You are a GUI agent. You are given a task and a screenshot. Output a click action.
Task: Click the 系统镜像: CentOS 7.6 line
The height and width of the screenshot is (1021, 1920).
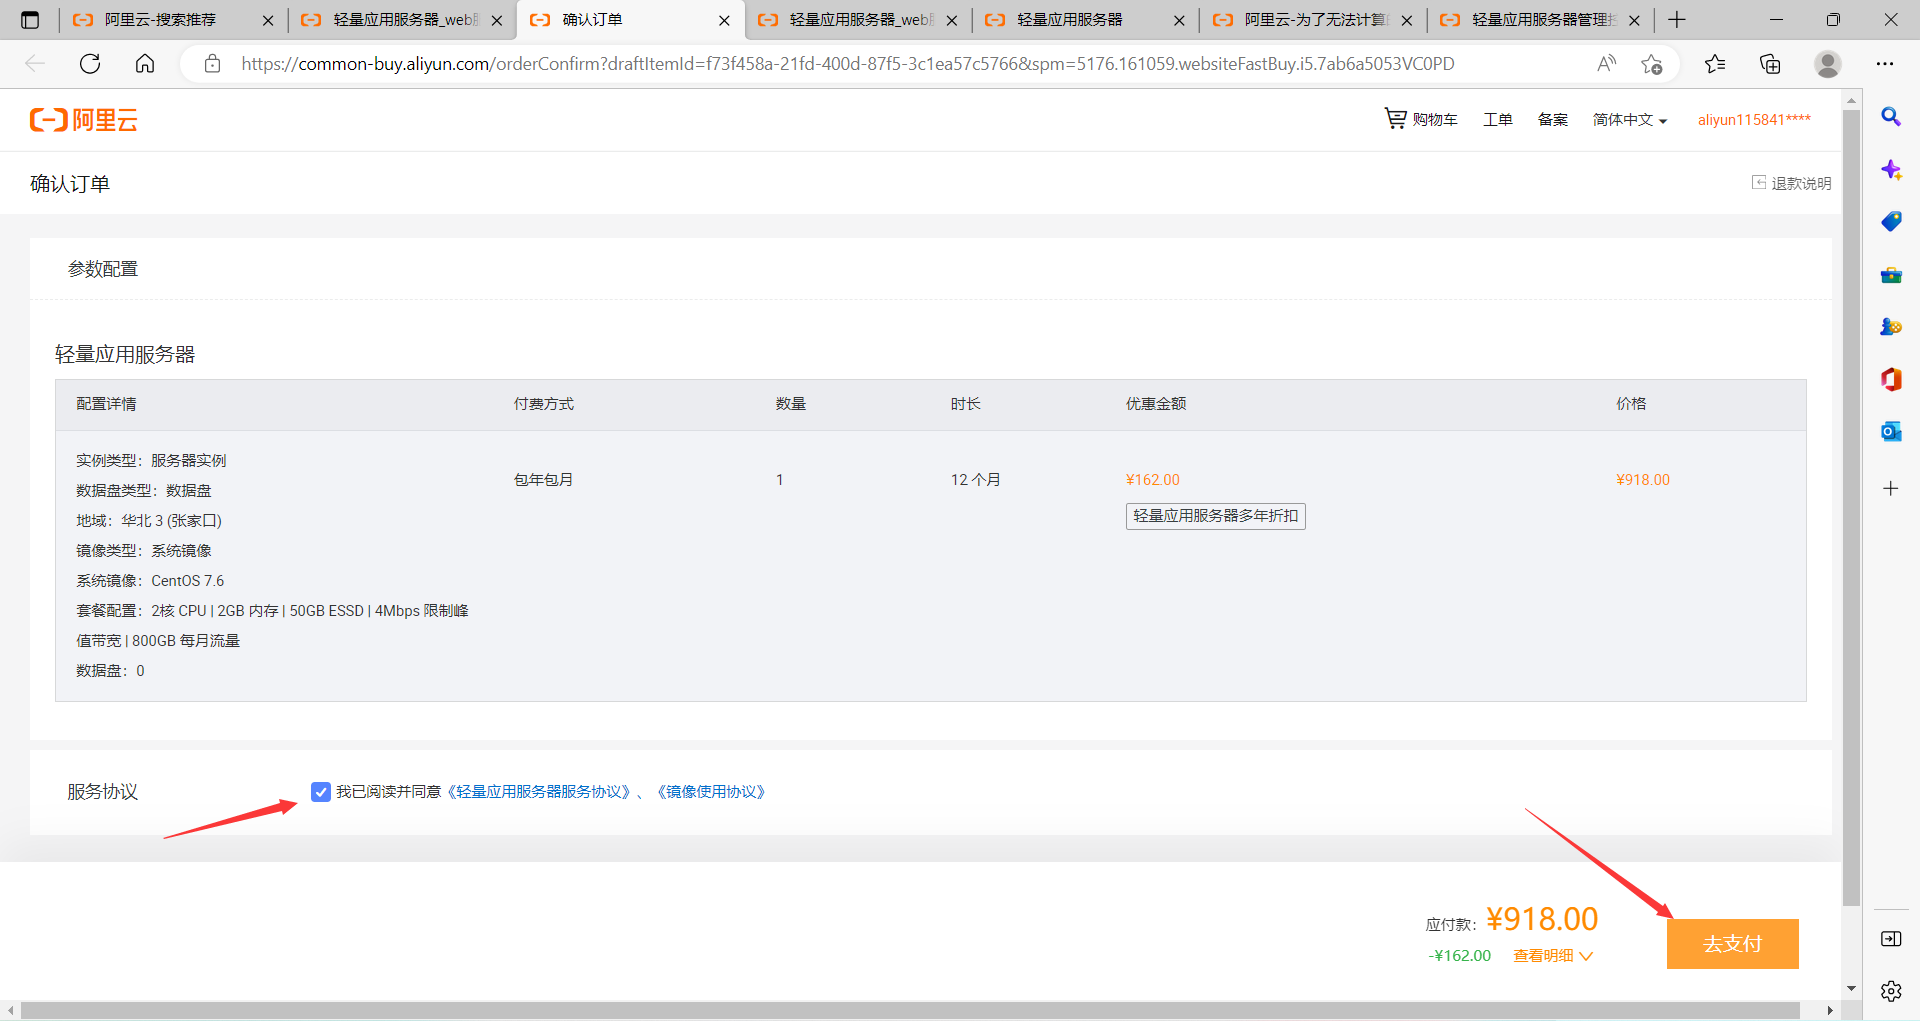(x=150, y=581)
